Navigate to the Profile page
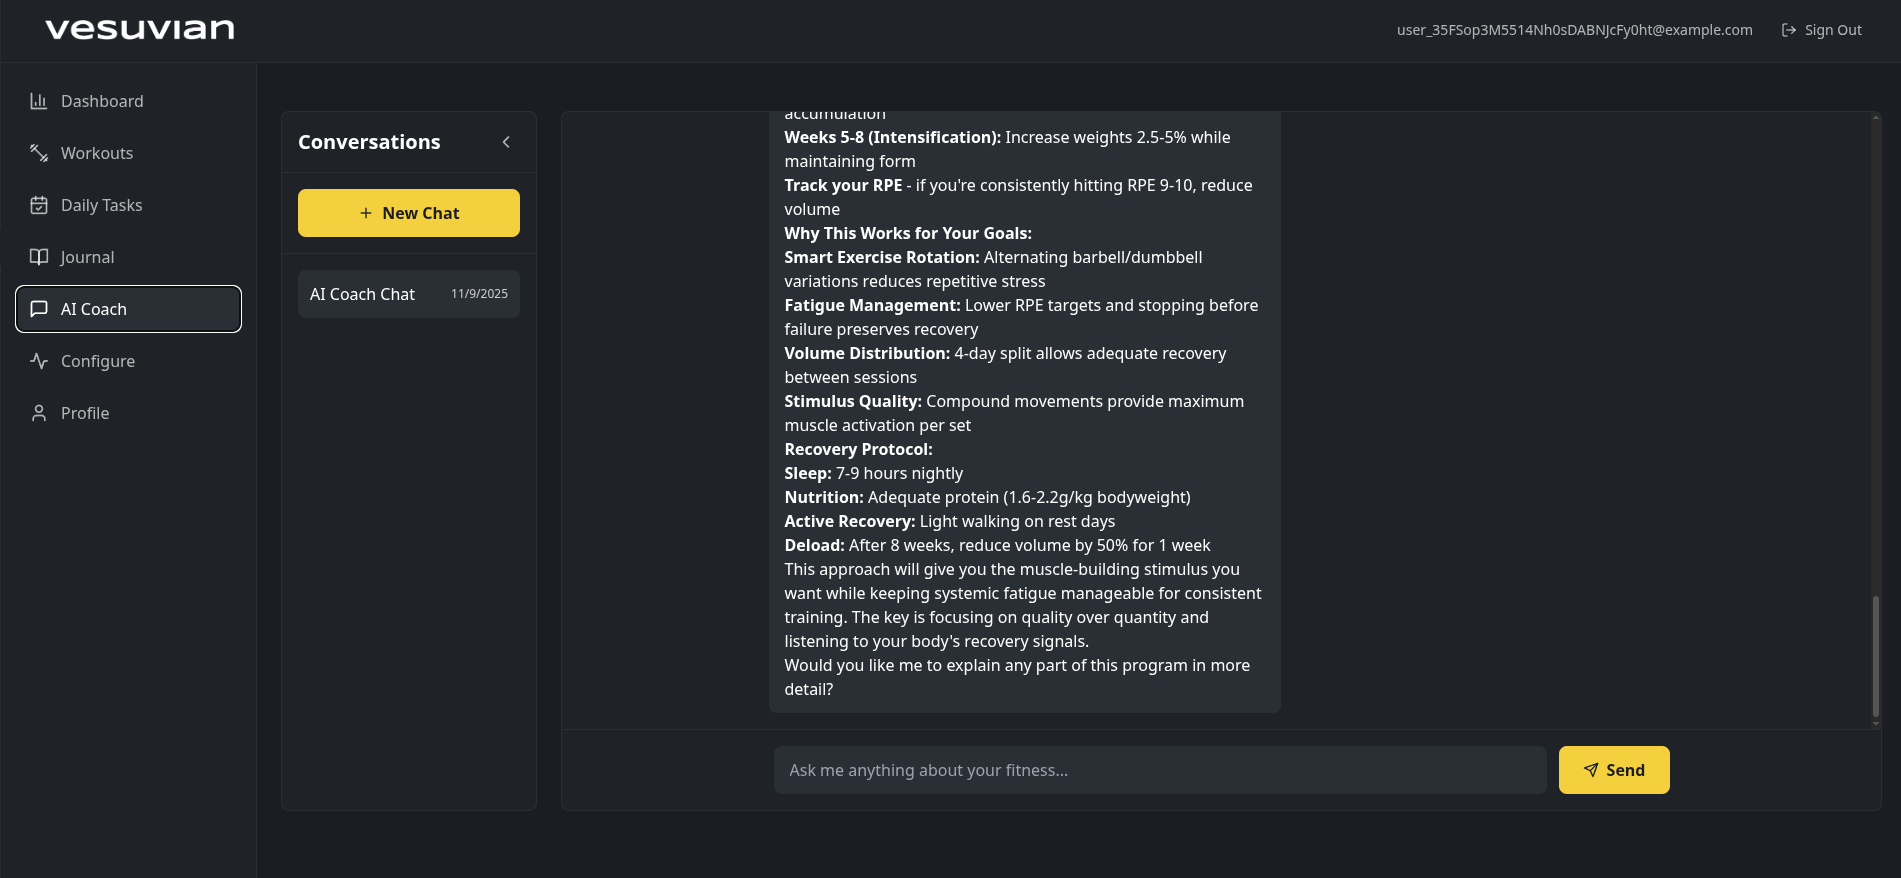The height and width of the screenshot is (878, 1901). pyautogui.click(x=85, y=413)
